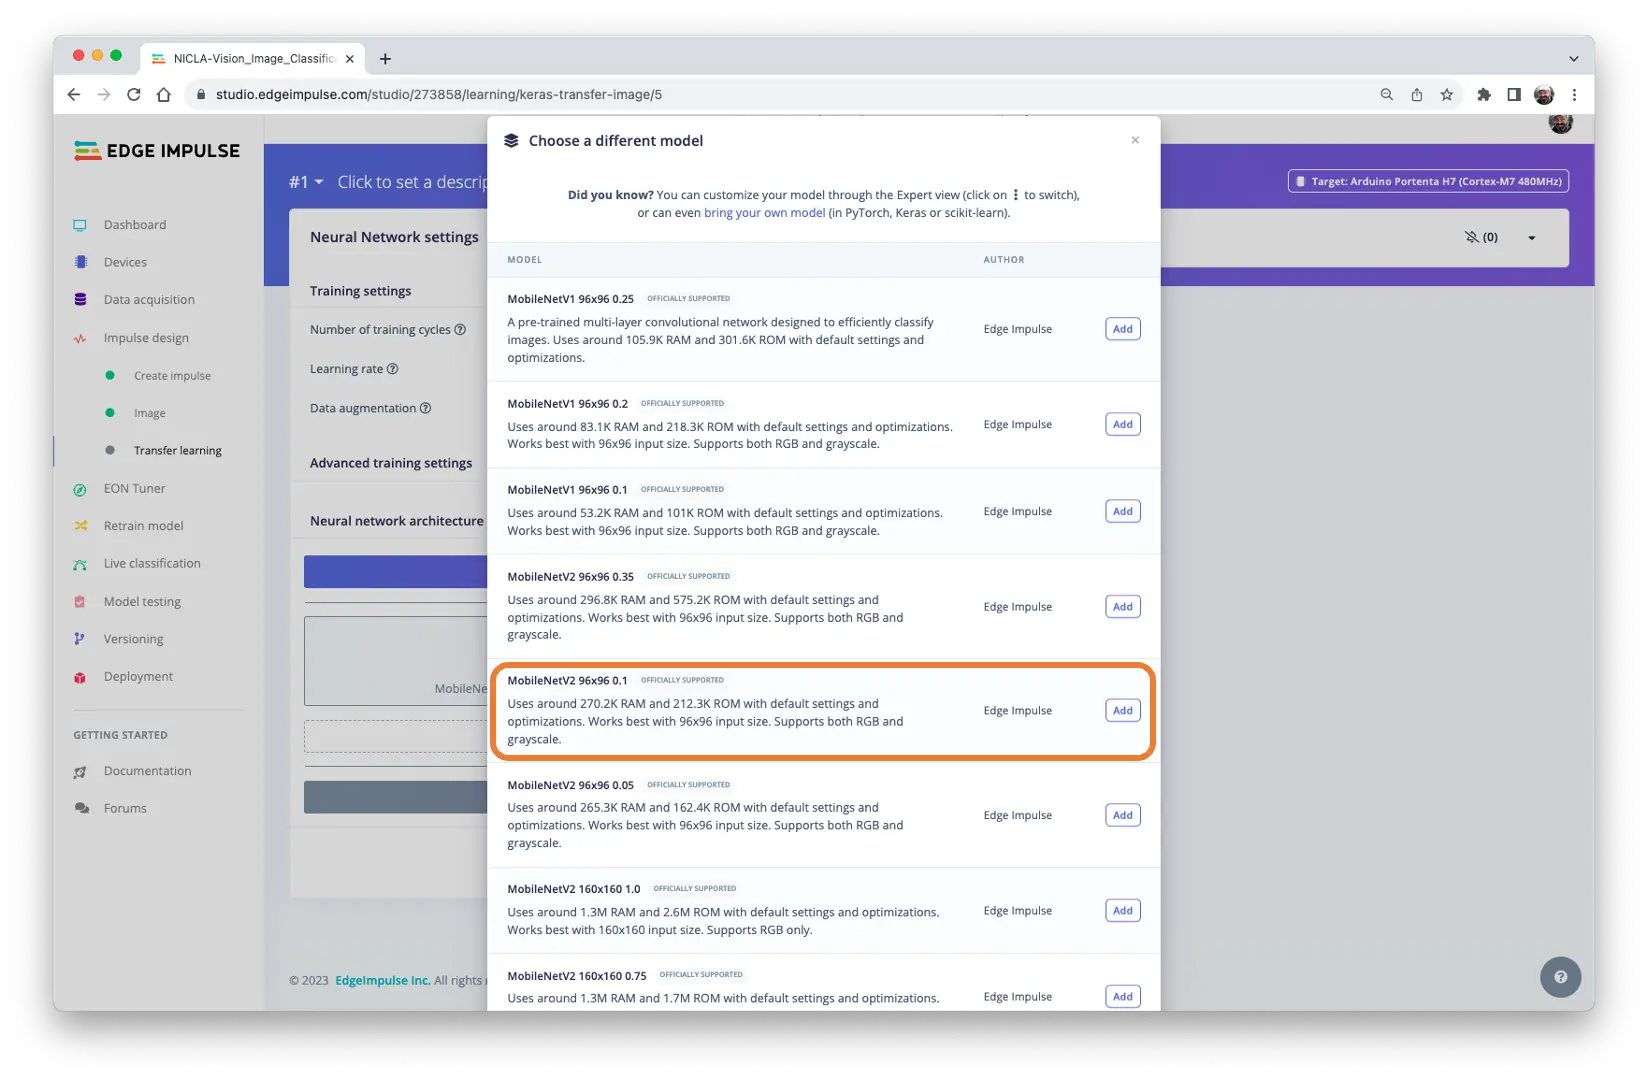Open a new browser tab
Image resolution: width=1648 pixels, height=1080 pixels.
tap(385, 59)
